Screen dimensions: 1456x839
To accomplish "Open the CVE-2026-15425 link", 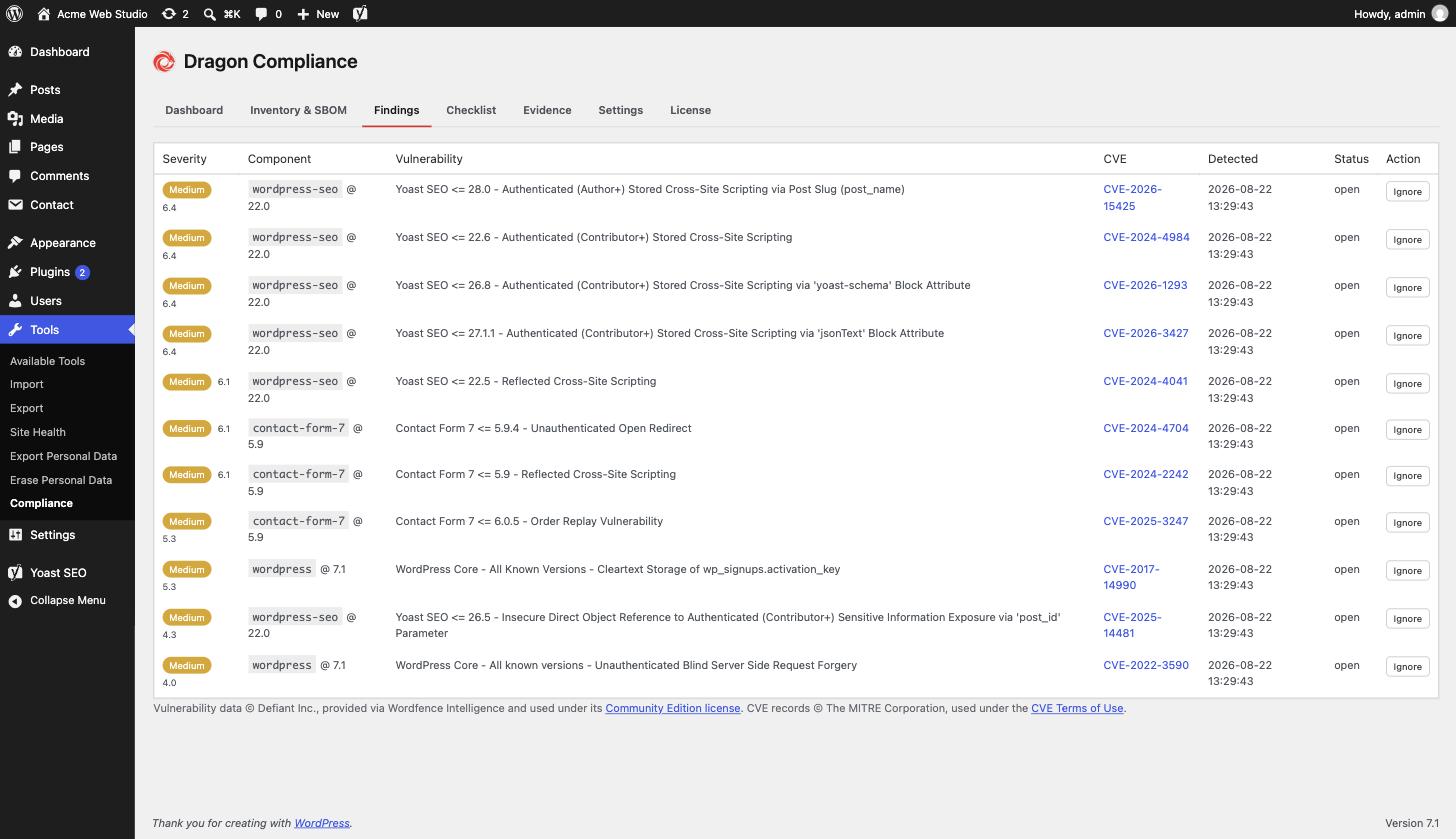I will 1132,197.
